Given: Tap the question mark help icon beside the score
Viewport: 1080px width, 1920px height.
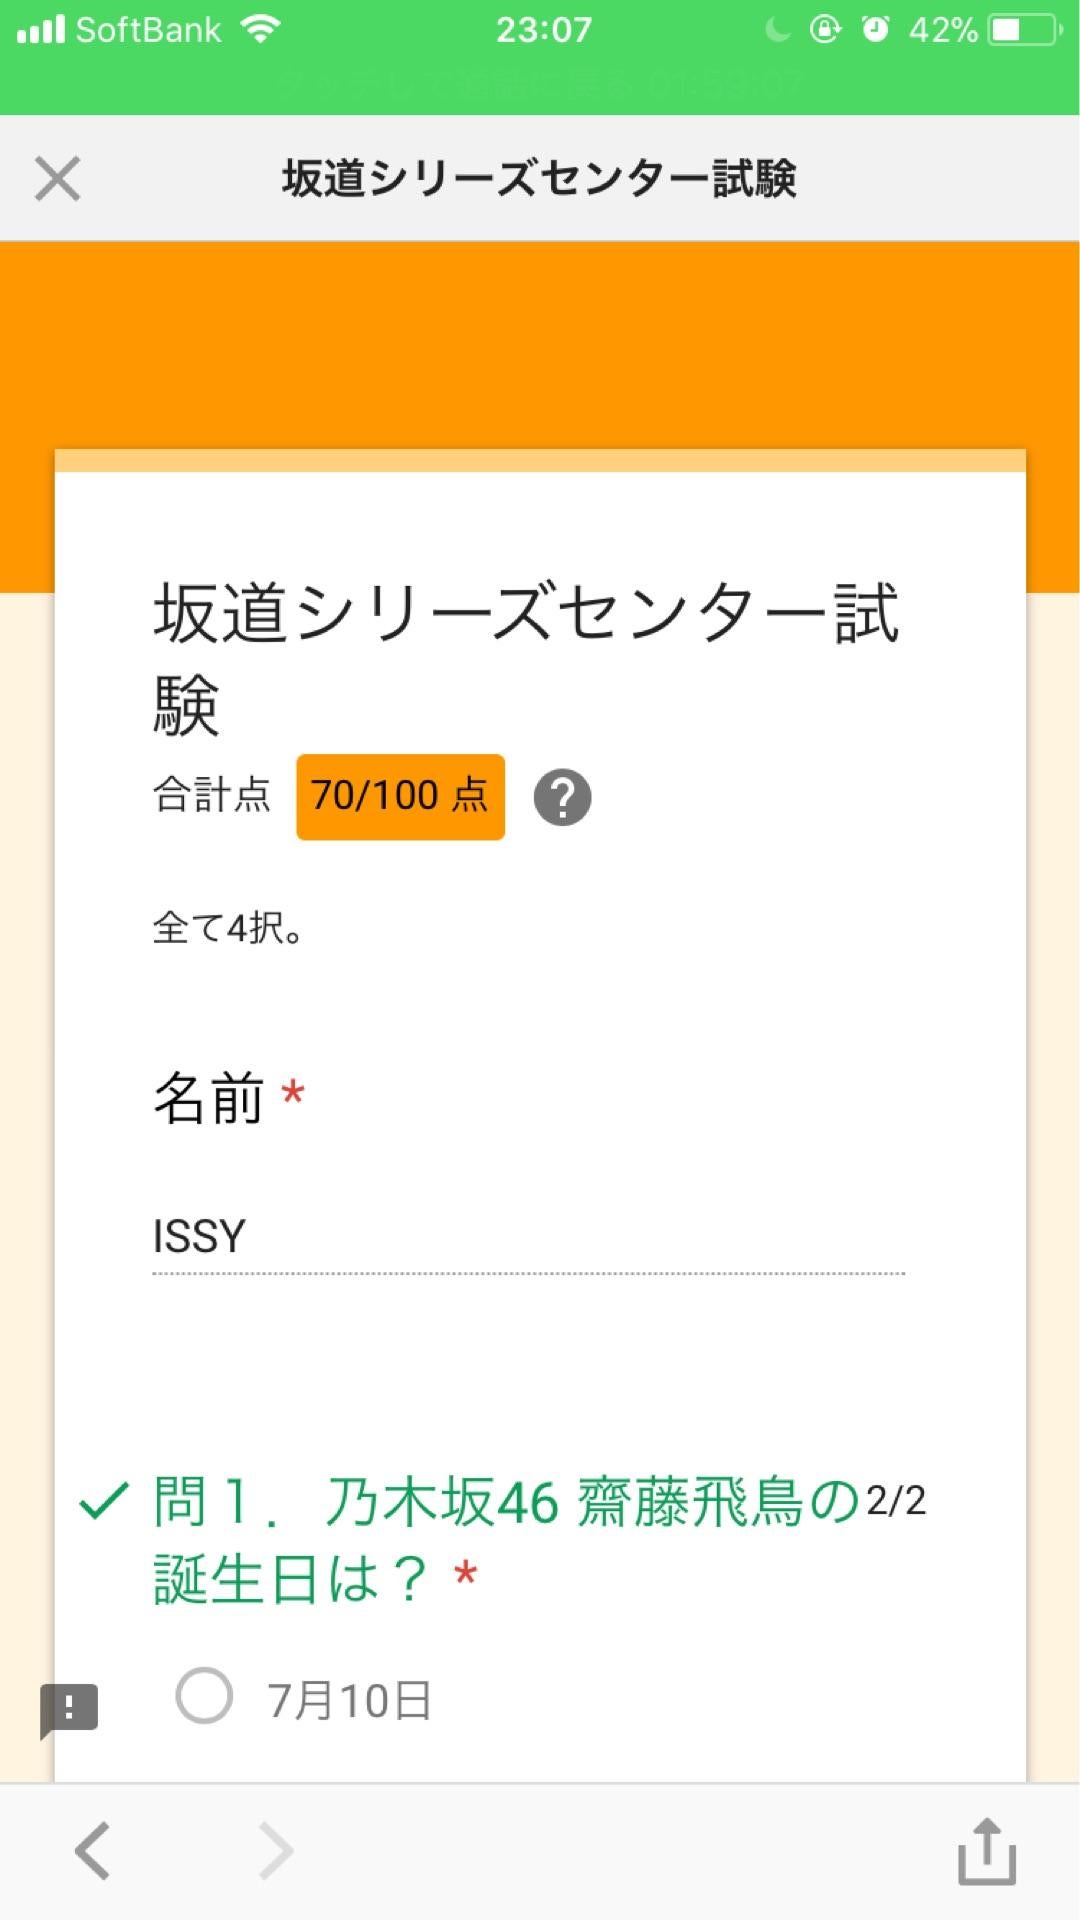Looking at the screenshot, I should [562, 797].
